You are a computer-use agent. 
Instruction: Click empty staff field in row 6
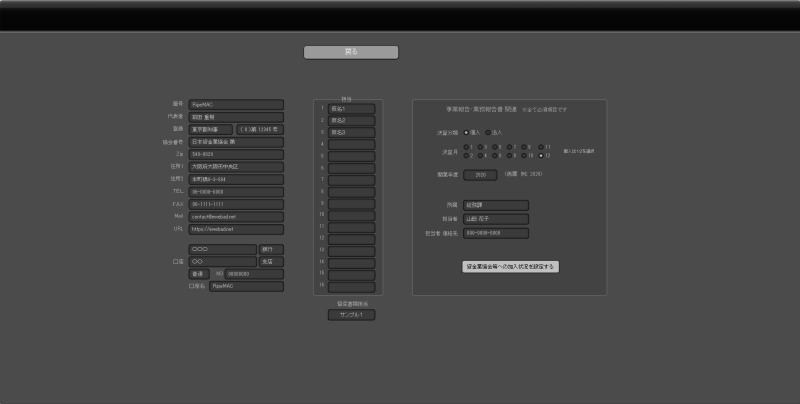point(352,168)
